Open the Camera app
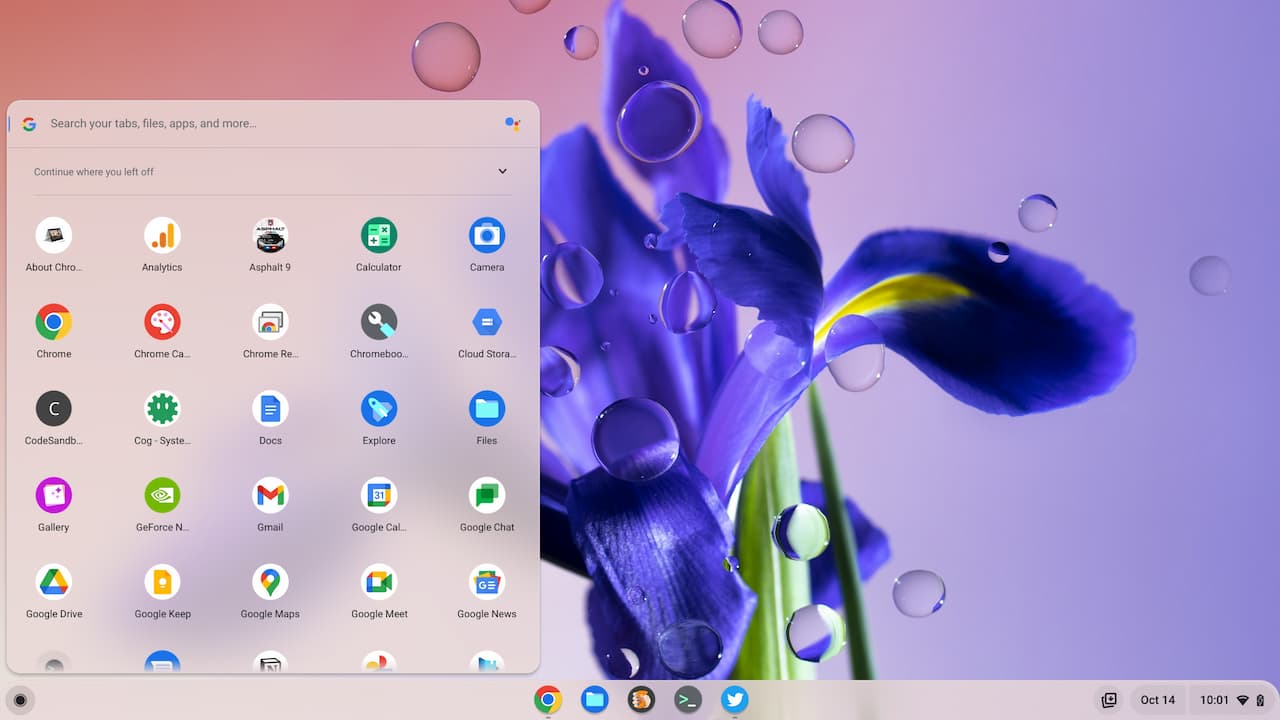 pyautogui.click(x=487, y=236)
